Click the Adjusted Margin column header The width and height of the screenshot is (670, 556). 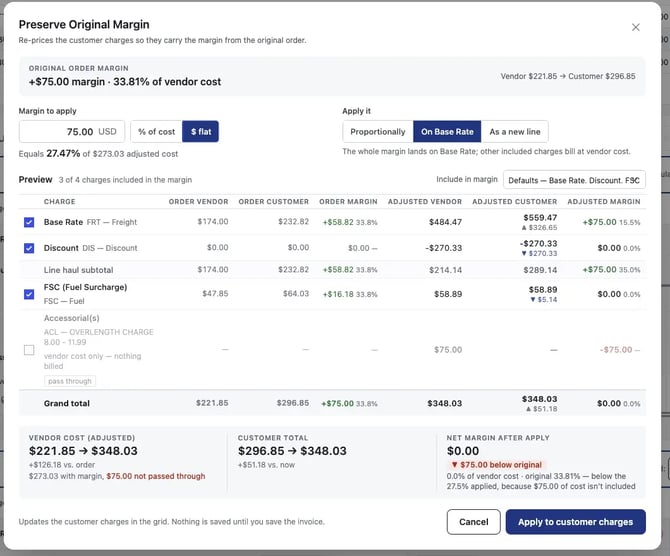(x=604, y=202)
